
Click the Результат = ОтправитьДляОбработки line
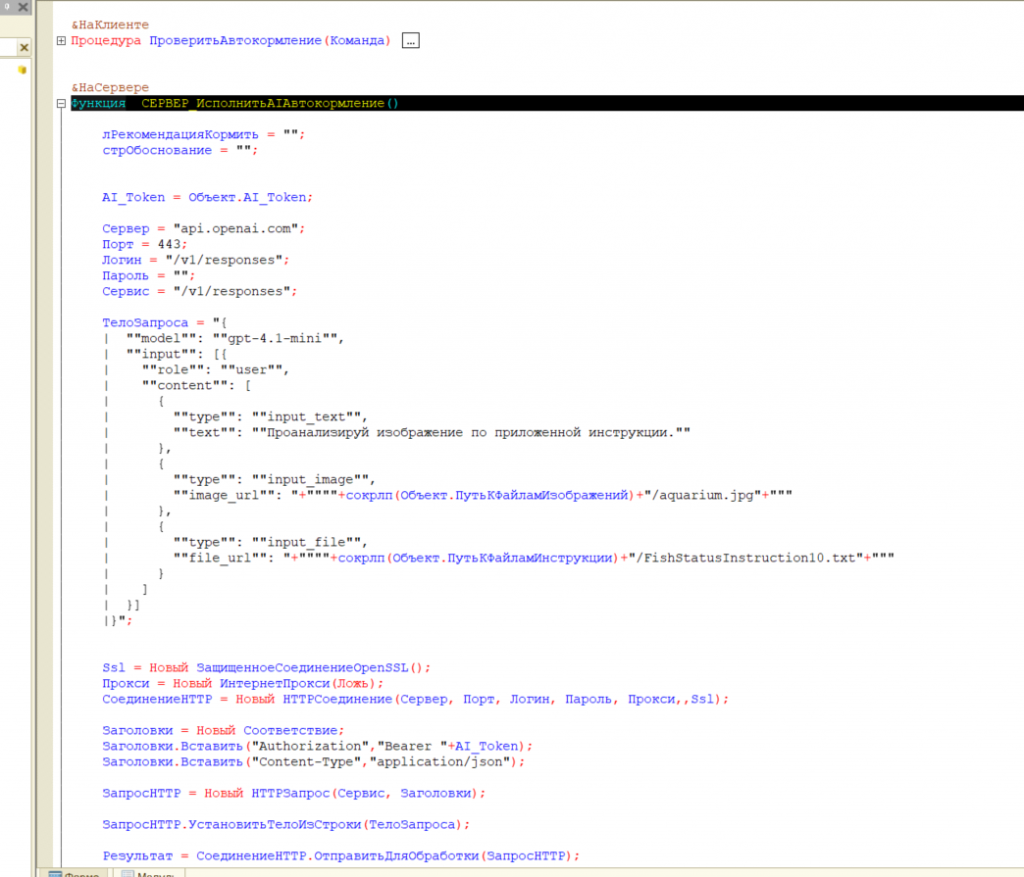(x=341, y=855)
